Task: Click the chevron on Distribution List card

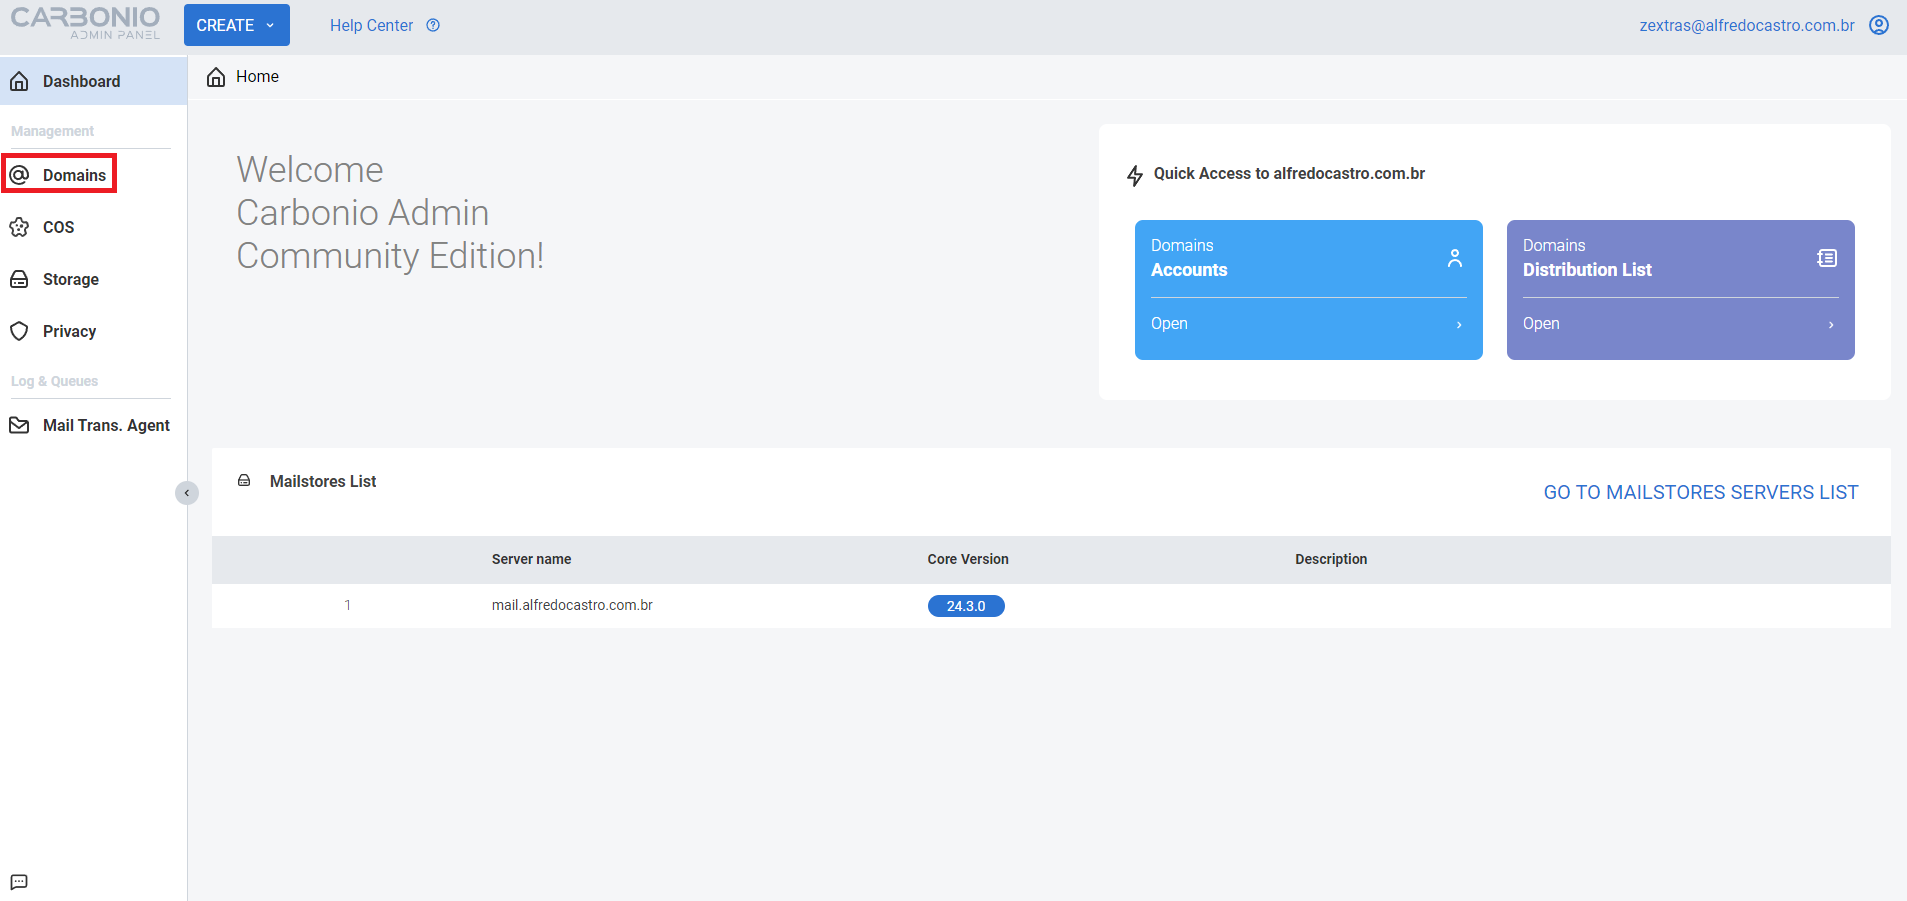Action: coord(1831,325)
